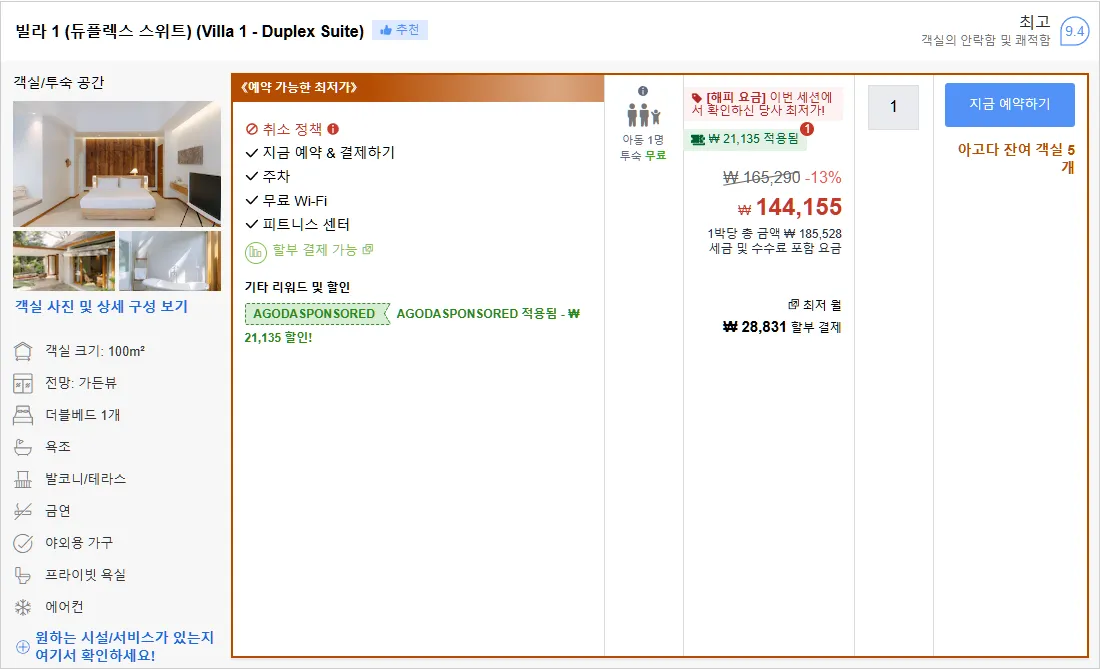
Task: Click the red info icon beside 취소 정책
Action: coord(333,129)
